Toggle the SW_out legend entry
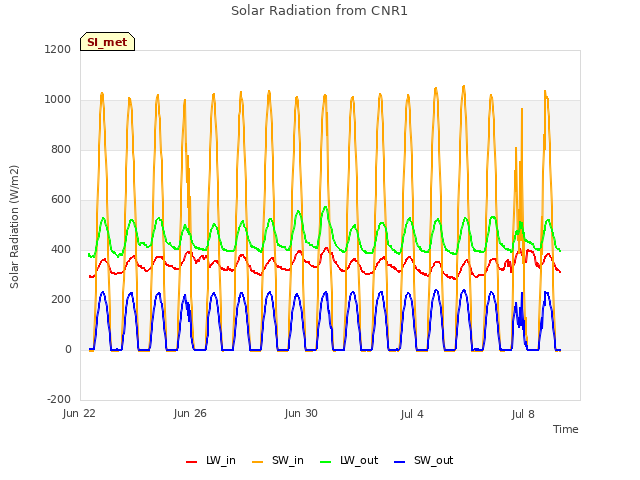The image size is (640, 480). [x=424, y=461]
